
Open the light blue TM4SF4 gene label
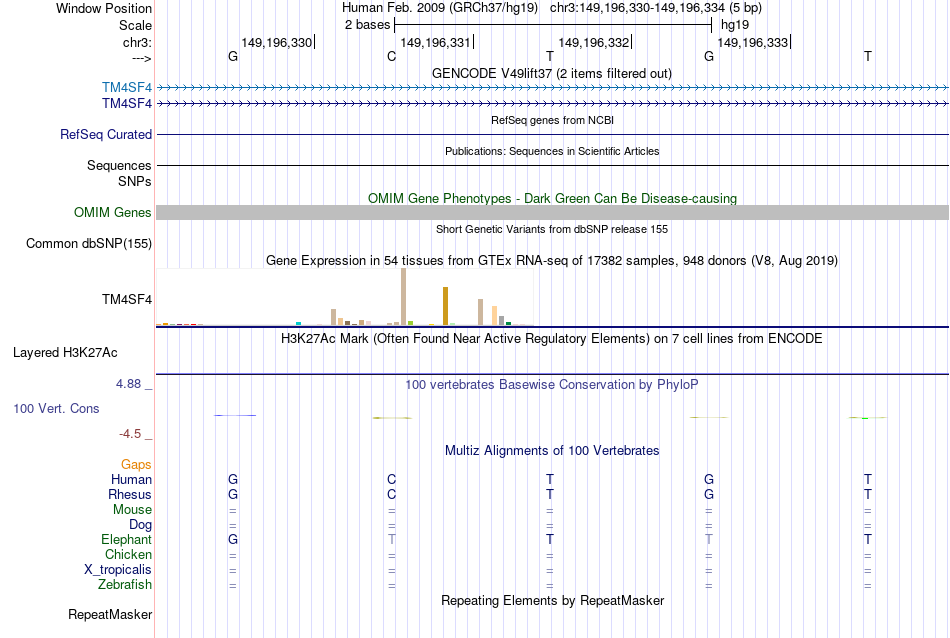[127, 88]
